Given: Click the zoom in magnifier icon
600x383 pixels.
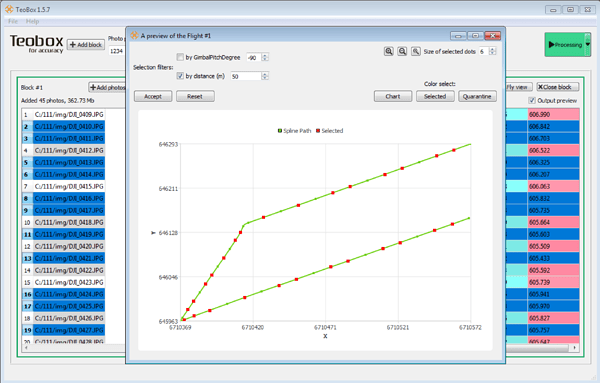Looking at the screenshot, I should tap(388, 51).
